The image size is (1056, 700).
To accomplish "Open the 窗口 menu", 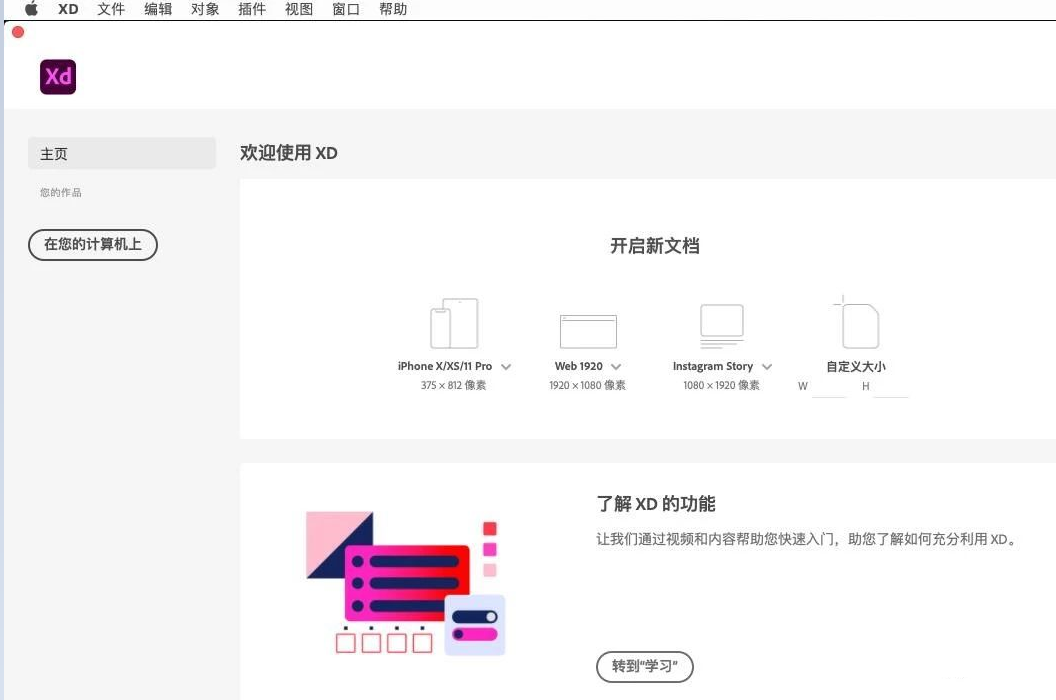I will 346,9.
